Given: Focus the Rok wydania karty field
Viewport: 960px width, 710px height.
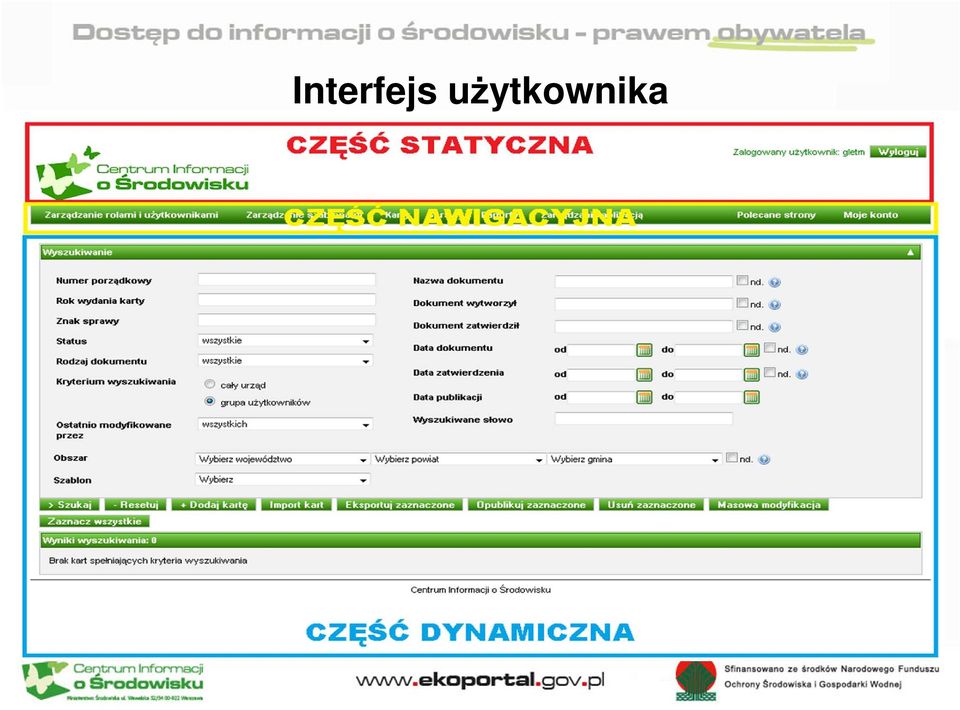Looking at the screenshot, I should [x=287, y=300].
